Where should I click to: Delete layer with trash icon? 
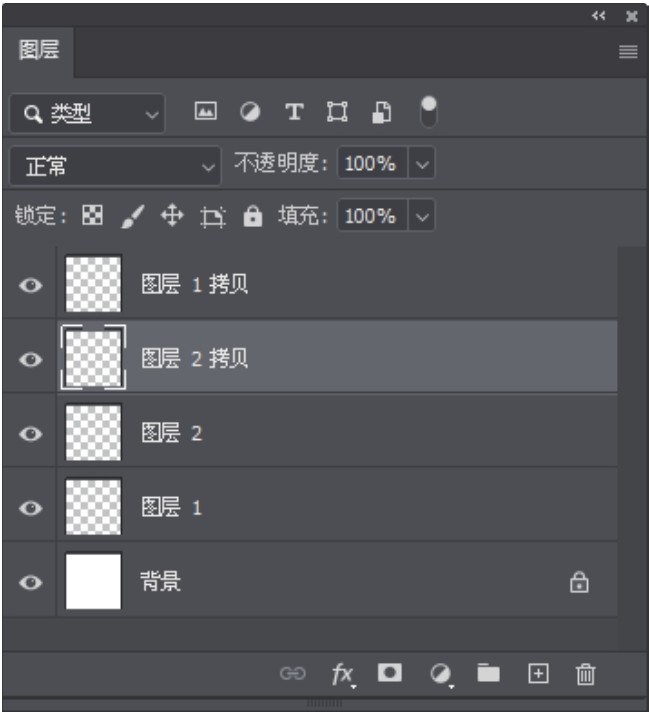pyautogui.click(x=585, y=674)
